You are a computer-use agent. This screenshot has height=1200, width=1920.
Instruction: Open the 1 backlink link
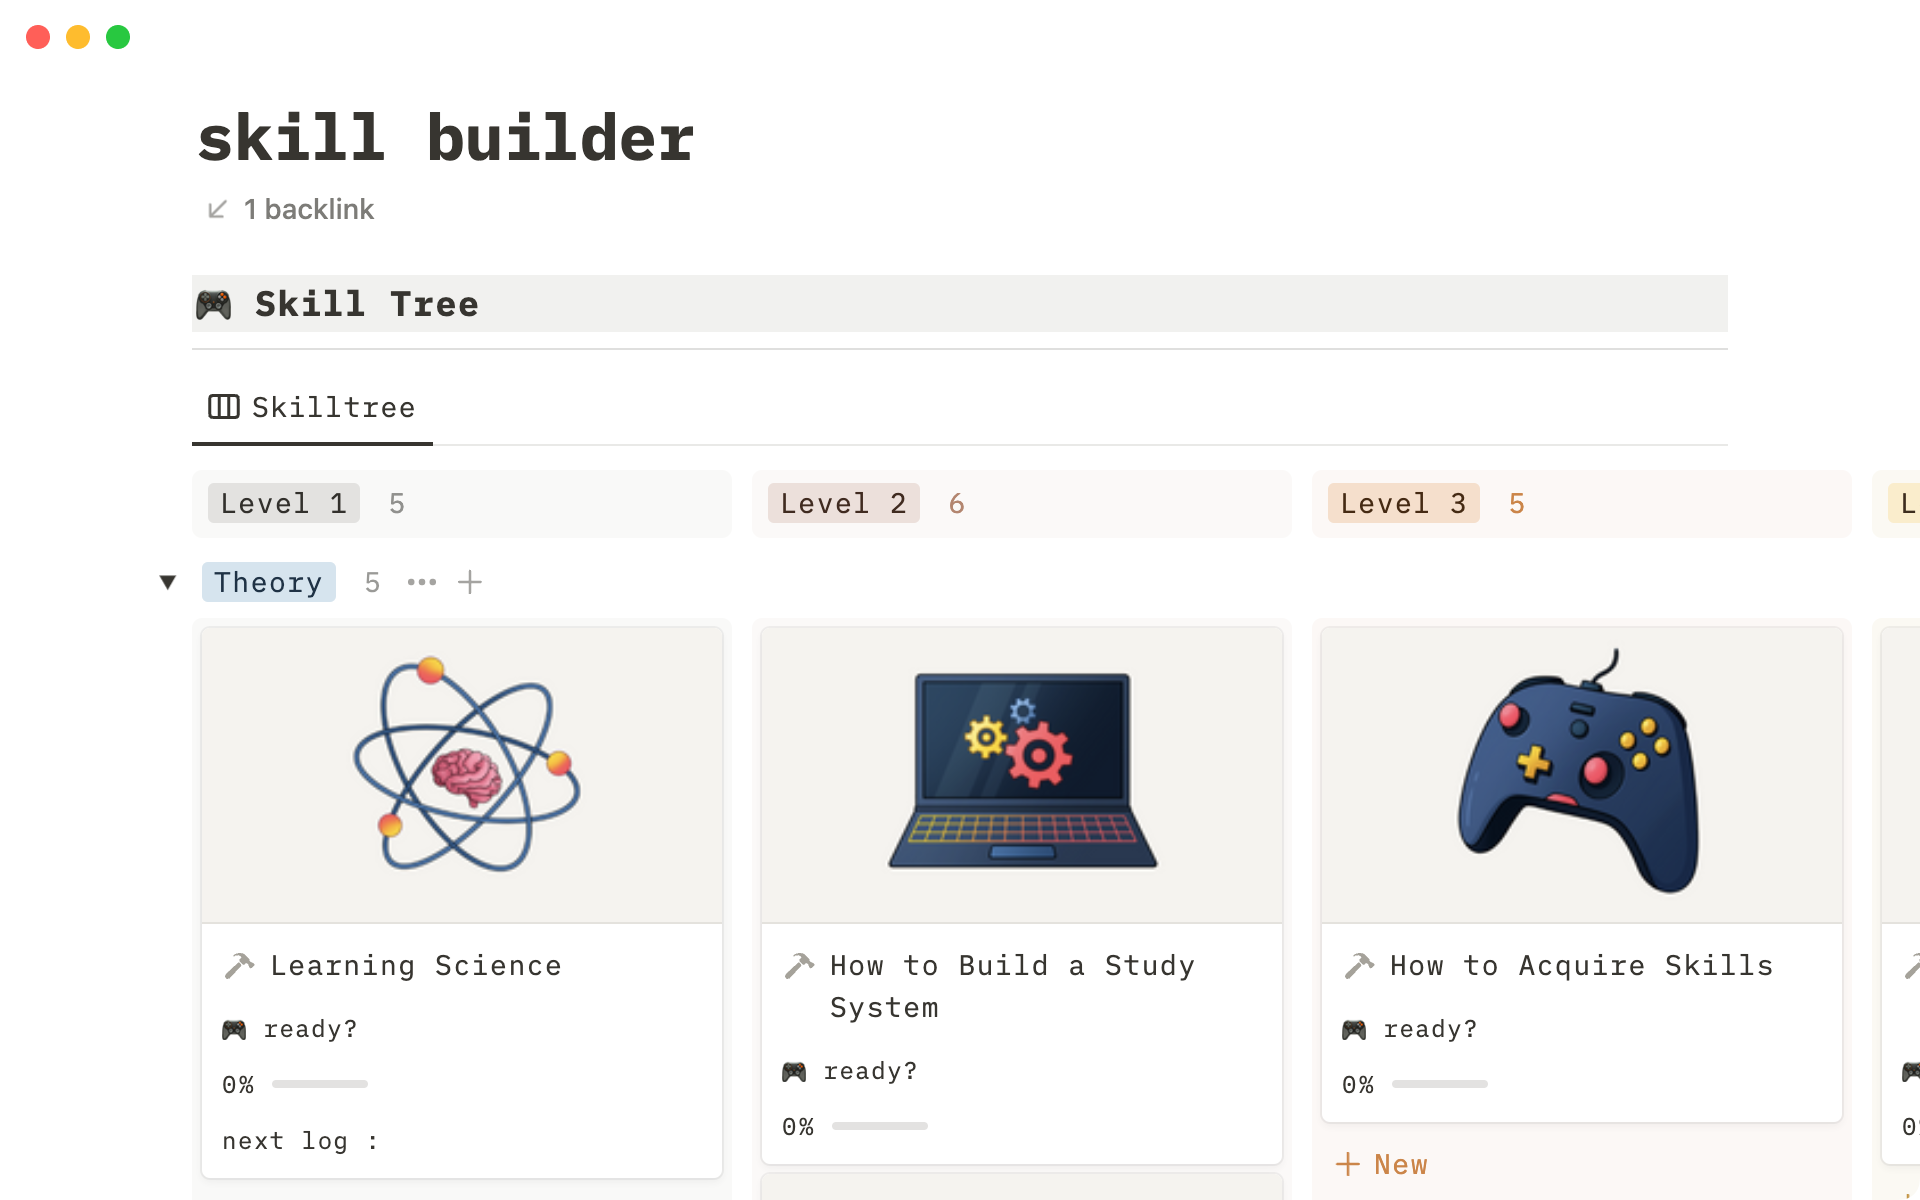pos(308,209)
